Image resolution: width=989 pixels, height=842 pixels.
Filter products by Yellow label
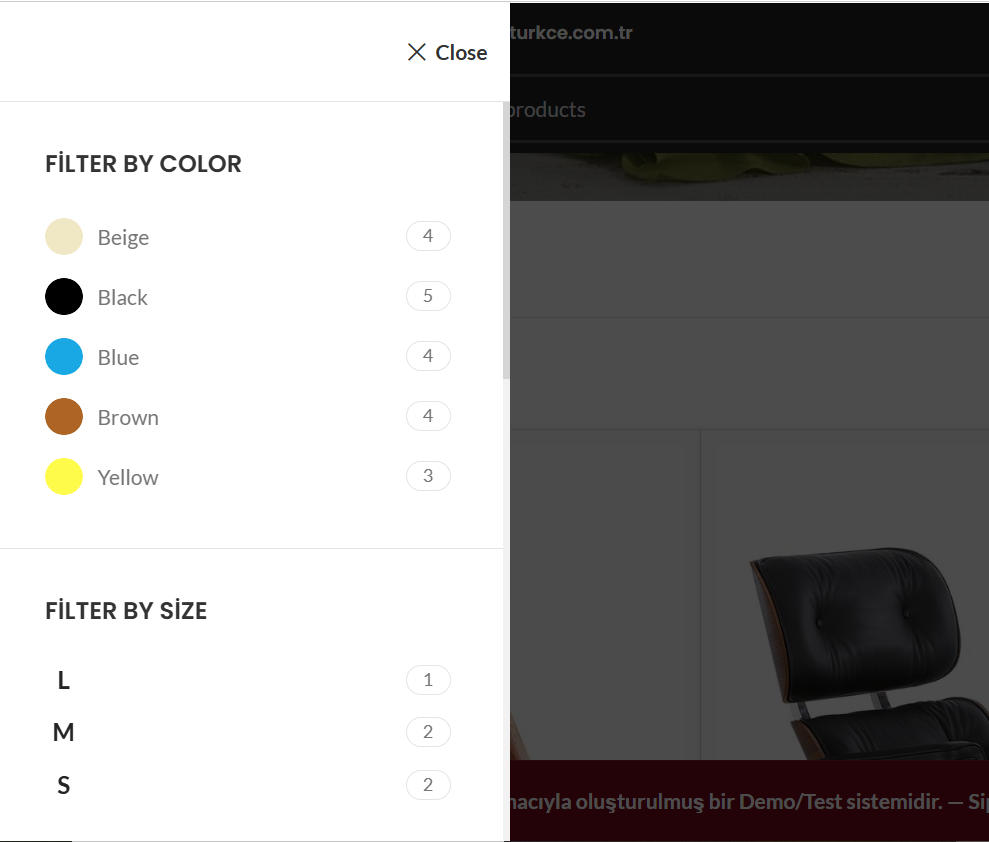click(128, 477)
